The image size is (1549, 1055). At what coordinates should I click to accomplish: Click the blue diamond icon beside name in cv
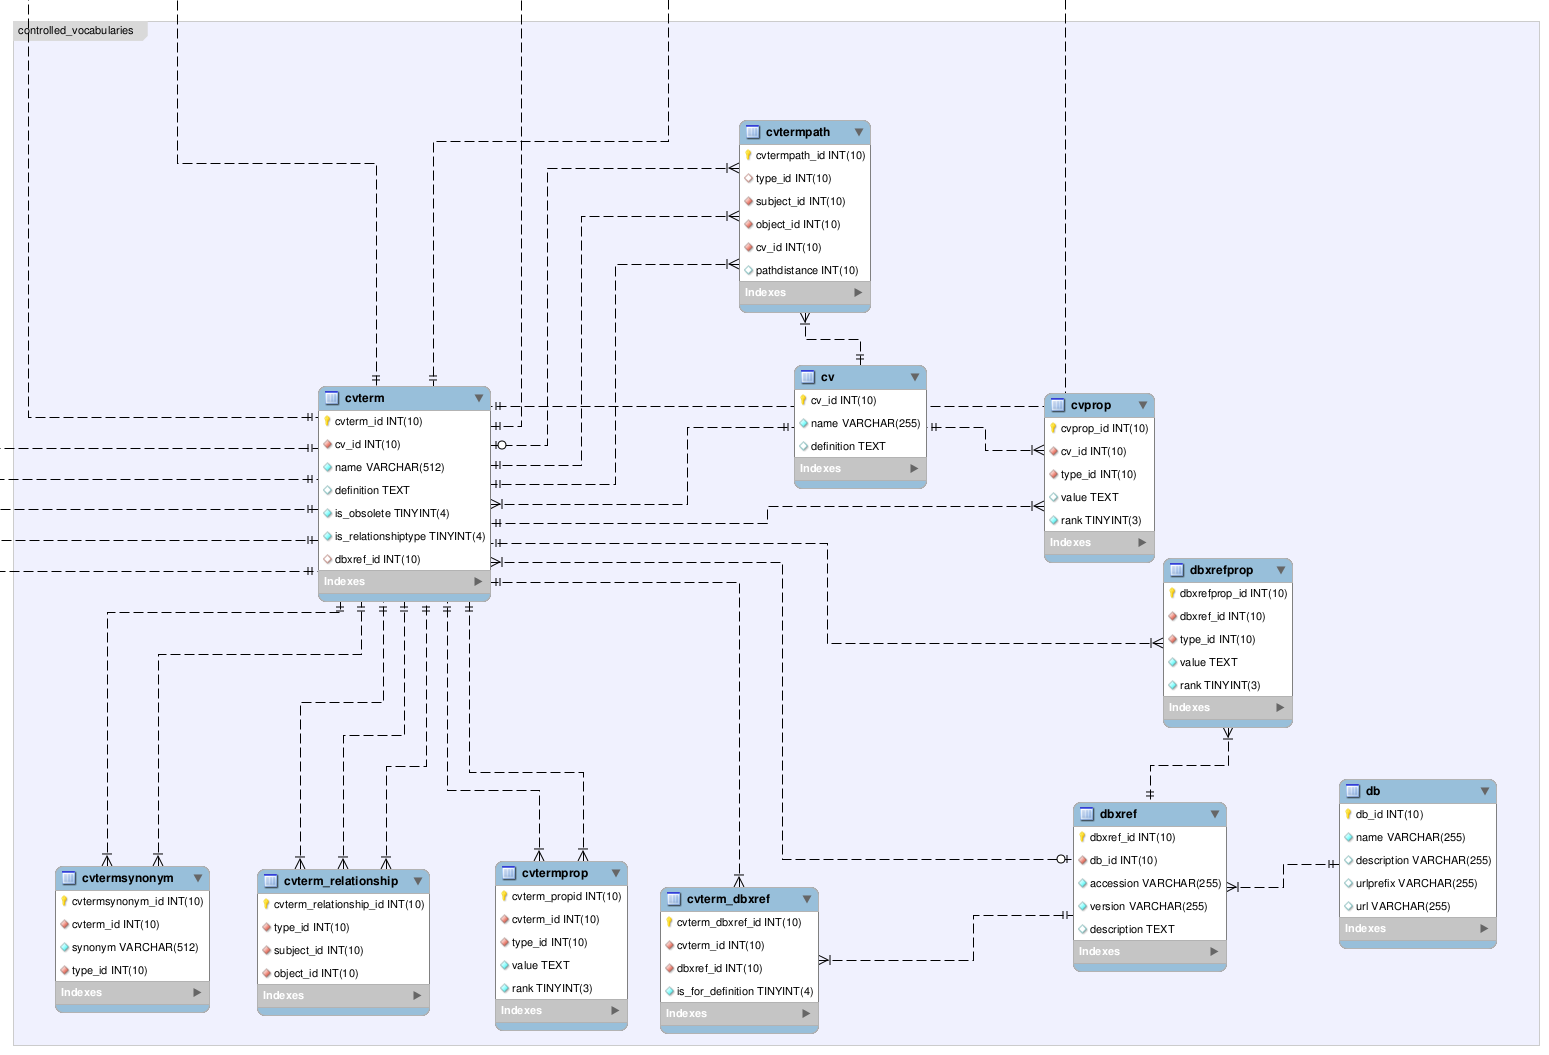click(806, 423)
